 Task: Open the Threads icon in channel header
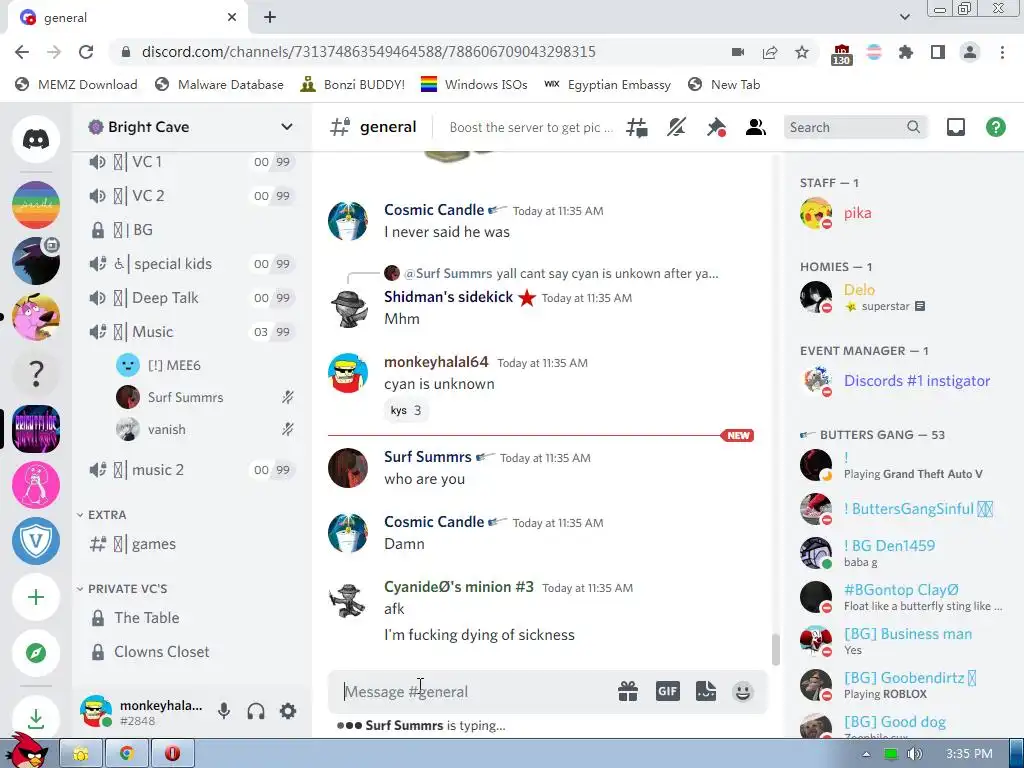pyautogui.click(x=637, y=127)
